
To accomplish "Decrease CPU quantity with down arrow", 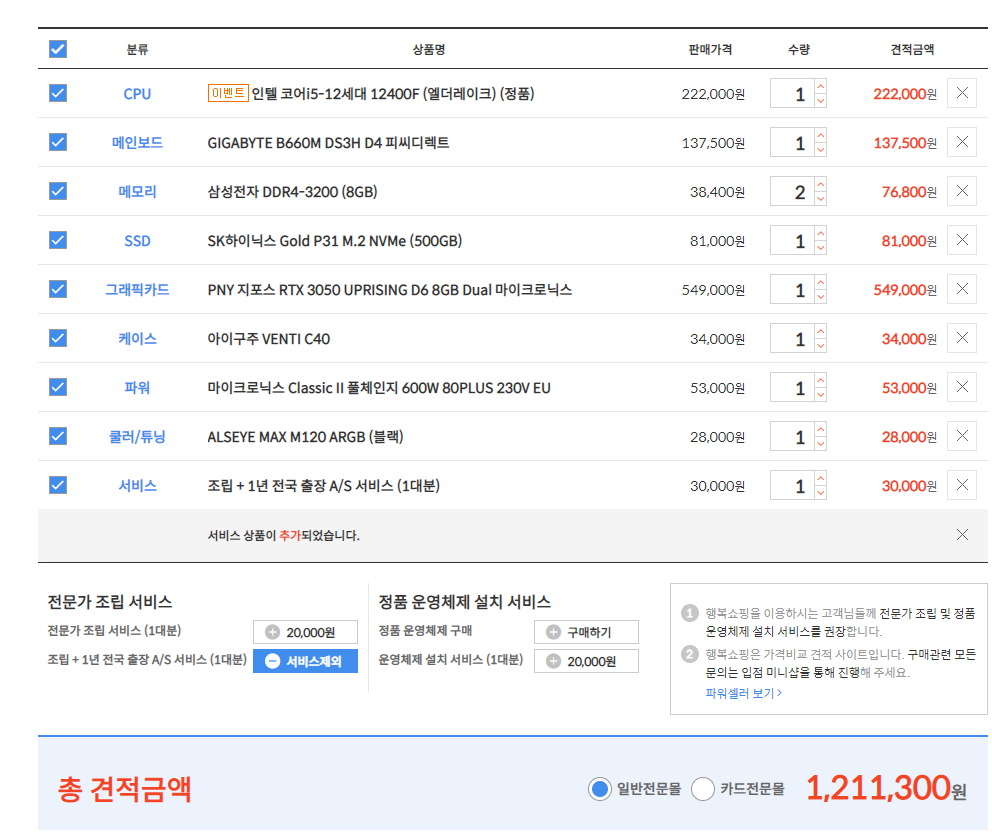I will pos(821,101).
